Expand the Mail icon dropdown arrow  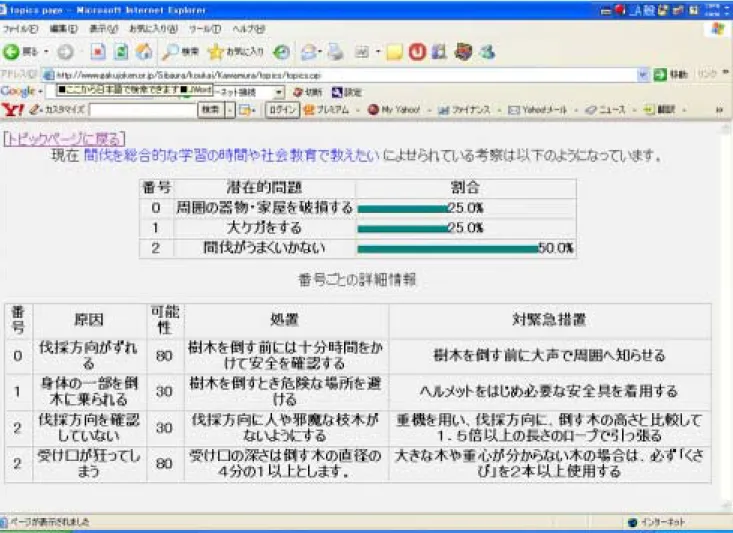pyautogui.click(x=320, y=52)
